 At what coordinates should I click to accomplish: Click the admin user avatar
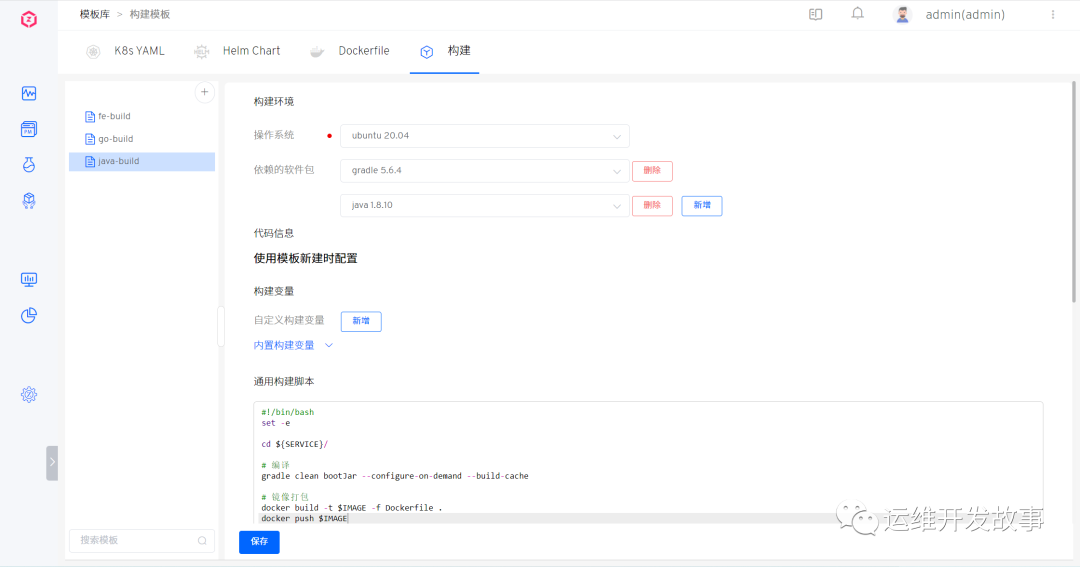(x=902, y=14)
